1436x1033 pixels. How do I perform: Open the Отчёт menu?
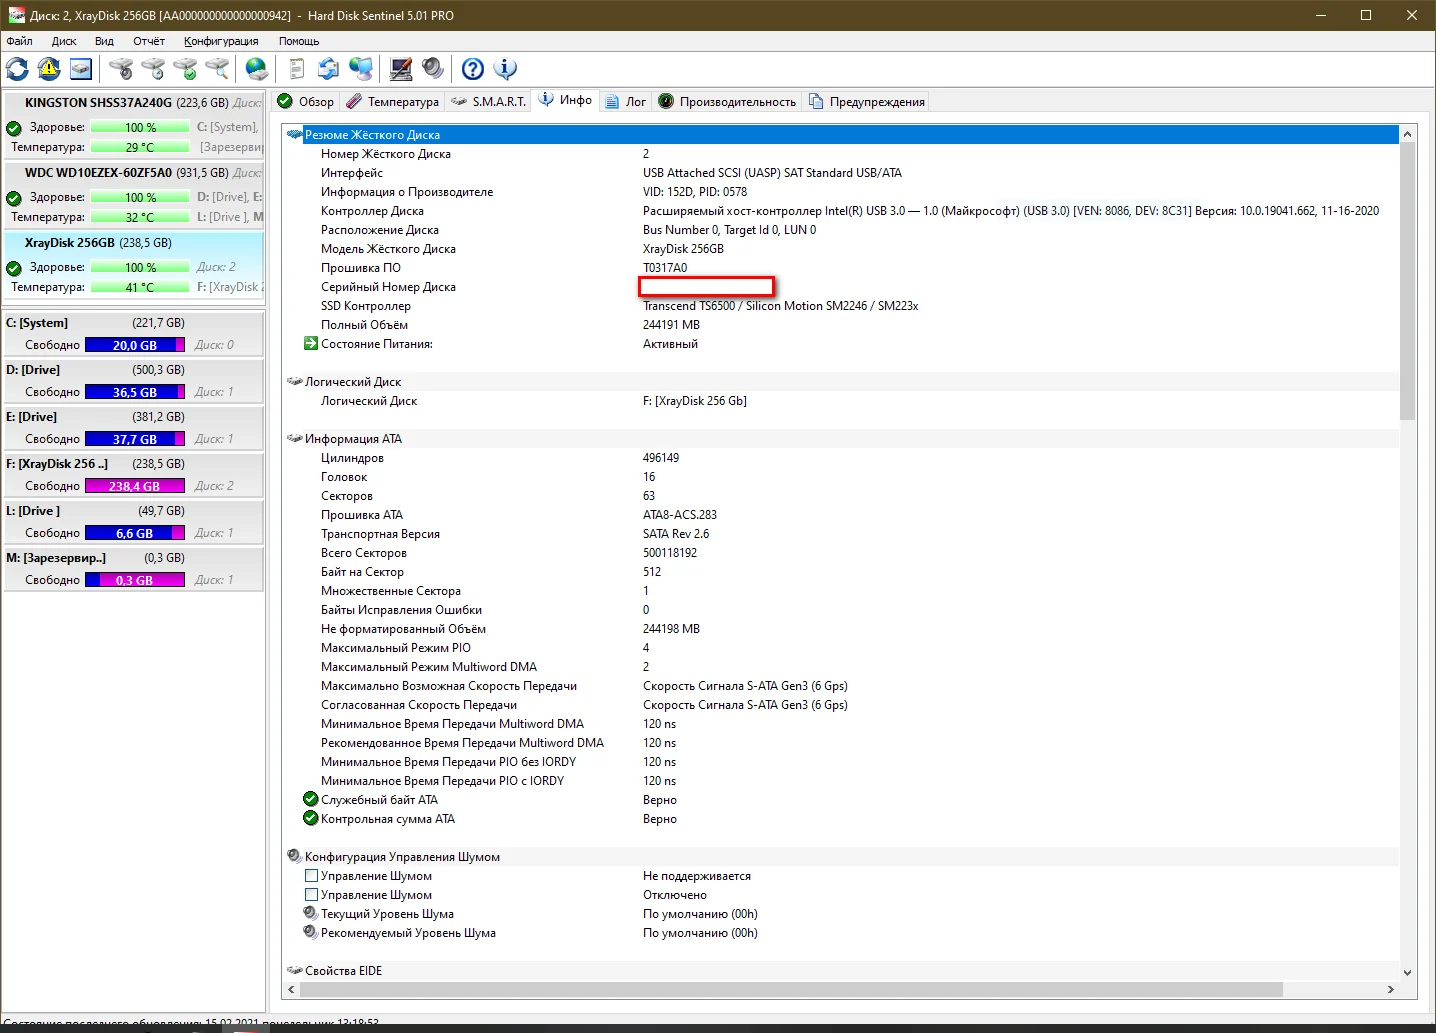click(x=149, y=41)
